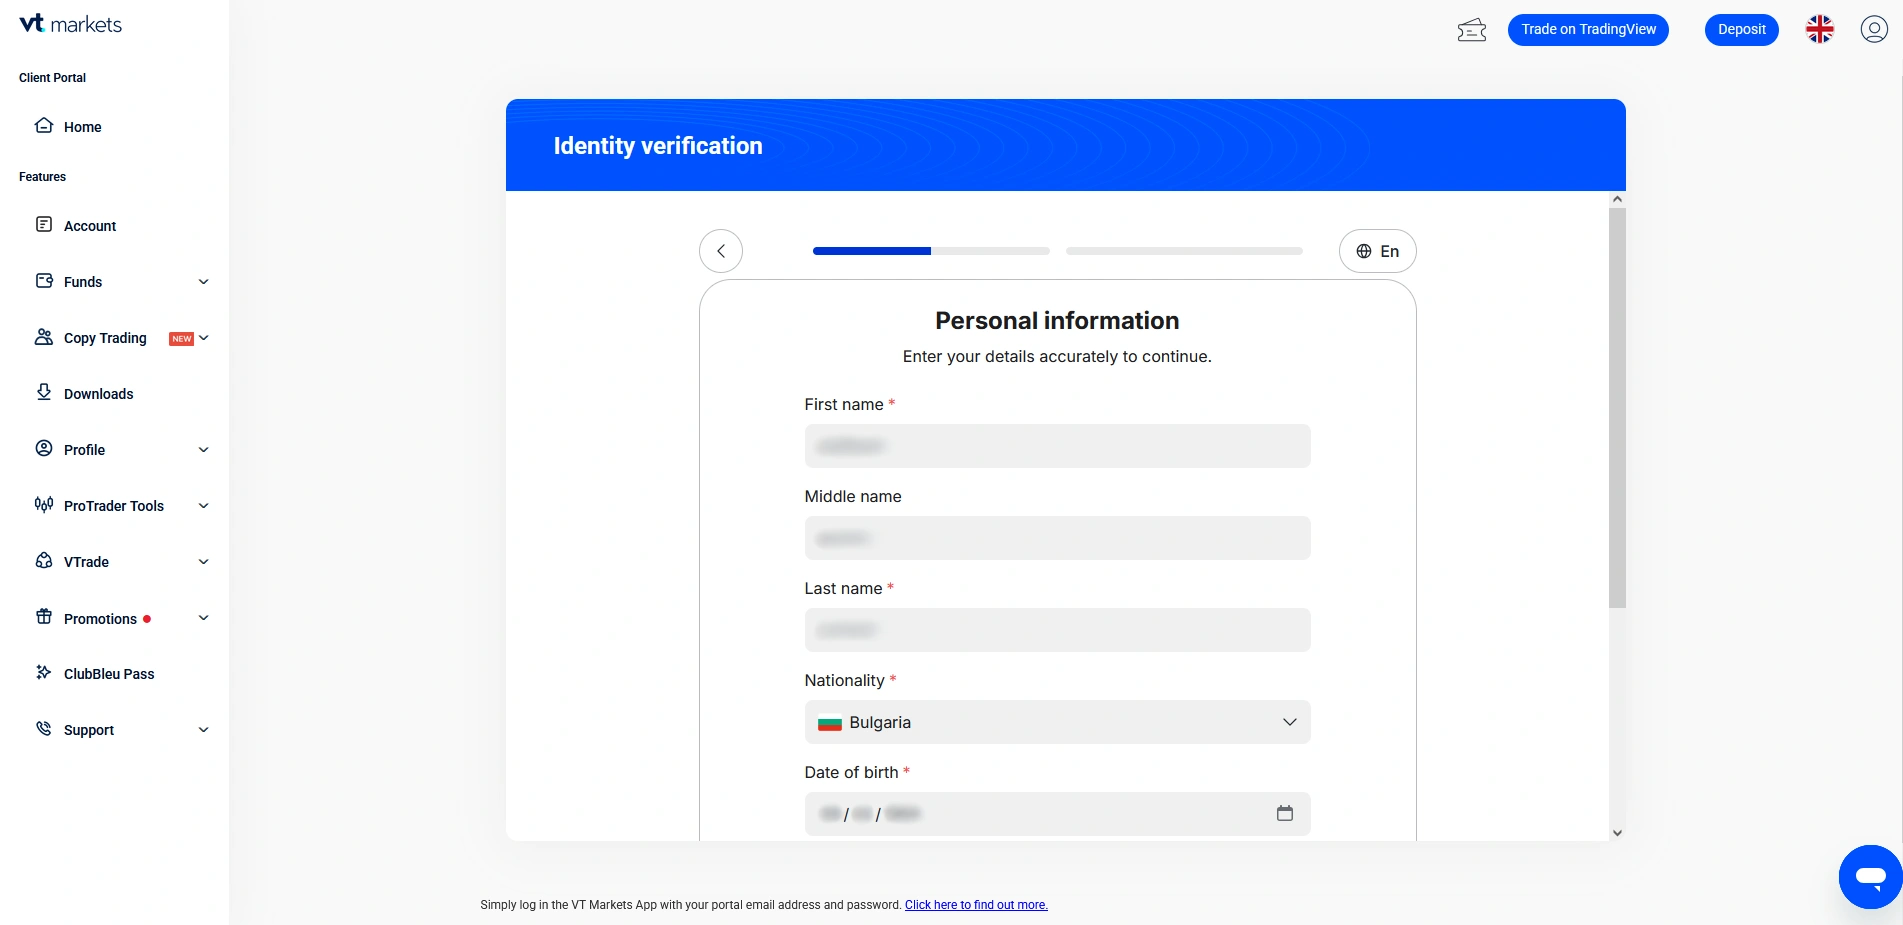The height and width of the screenshot is (925, 1903).
Task: Open the Account page in the sidebar
Action: click(x=90, y=226)
